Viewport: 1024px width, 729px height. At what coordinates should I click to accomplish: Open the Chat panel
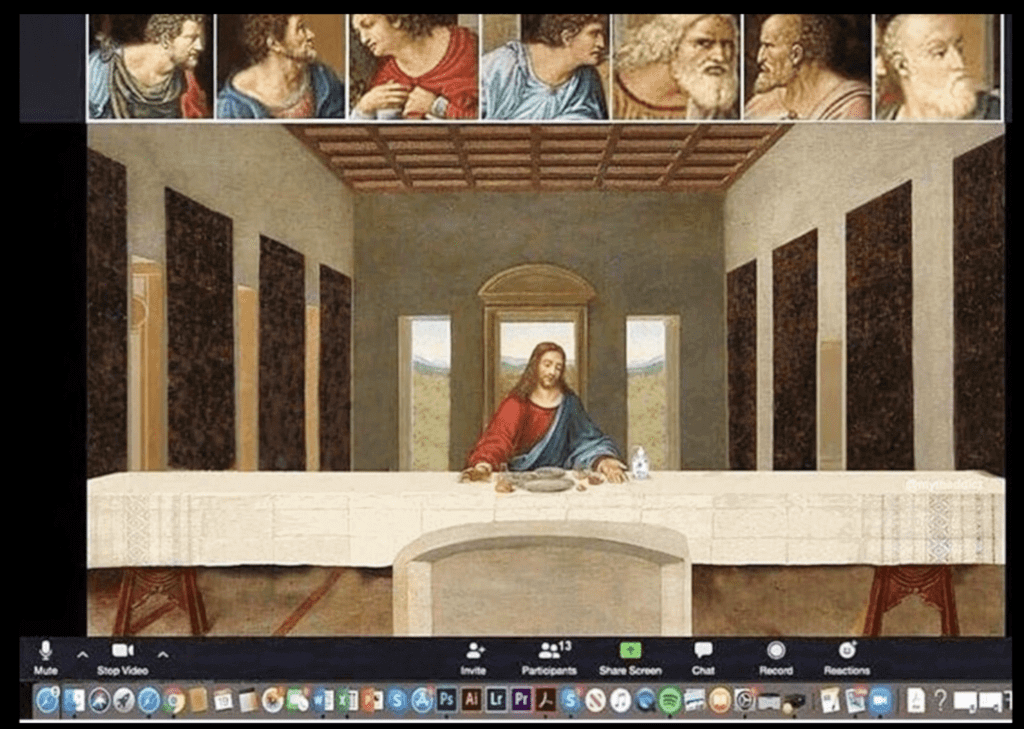pyautogui.click(x=703, y=658)
